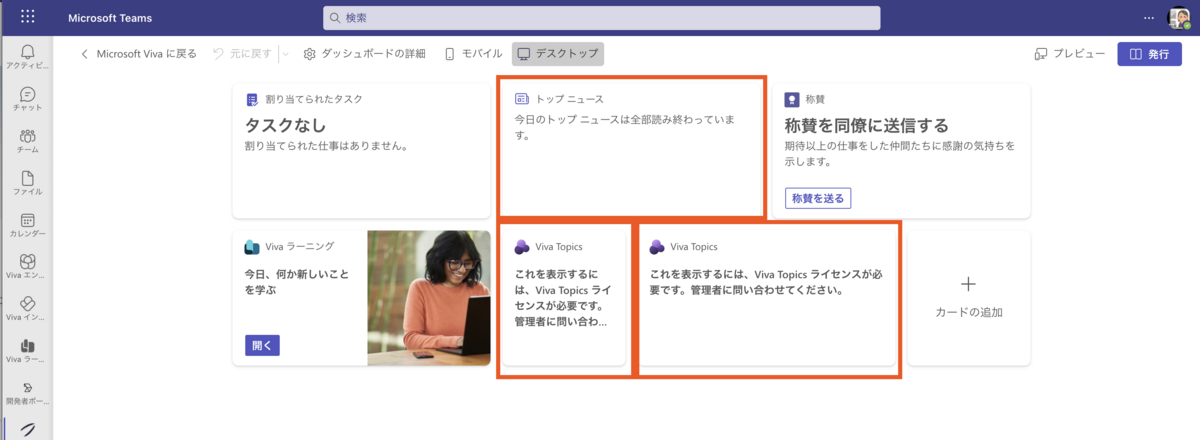Open Chat in the Teams sidebar

(27, 99)
